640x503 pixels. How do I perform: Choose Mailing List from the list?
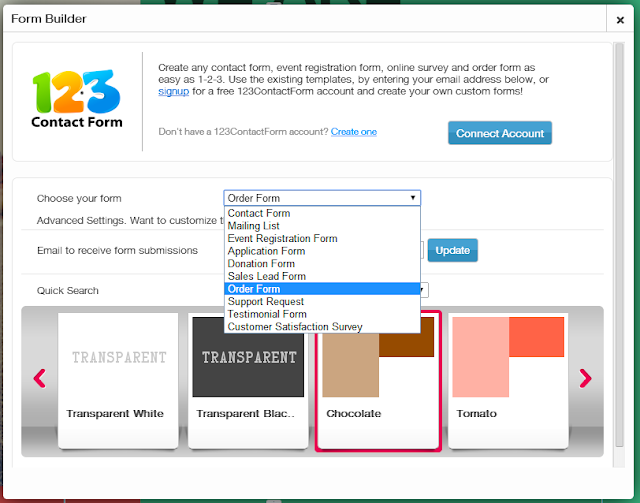click(x=322, y=226)
